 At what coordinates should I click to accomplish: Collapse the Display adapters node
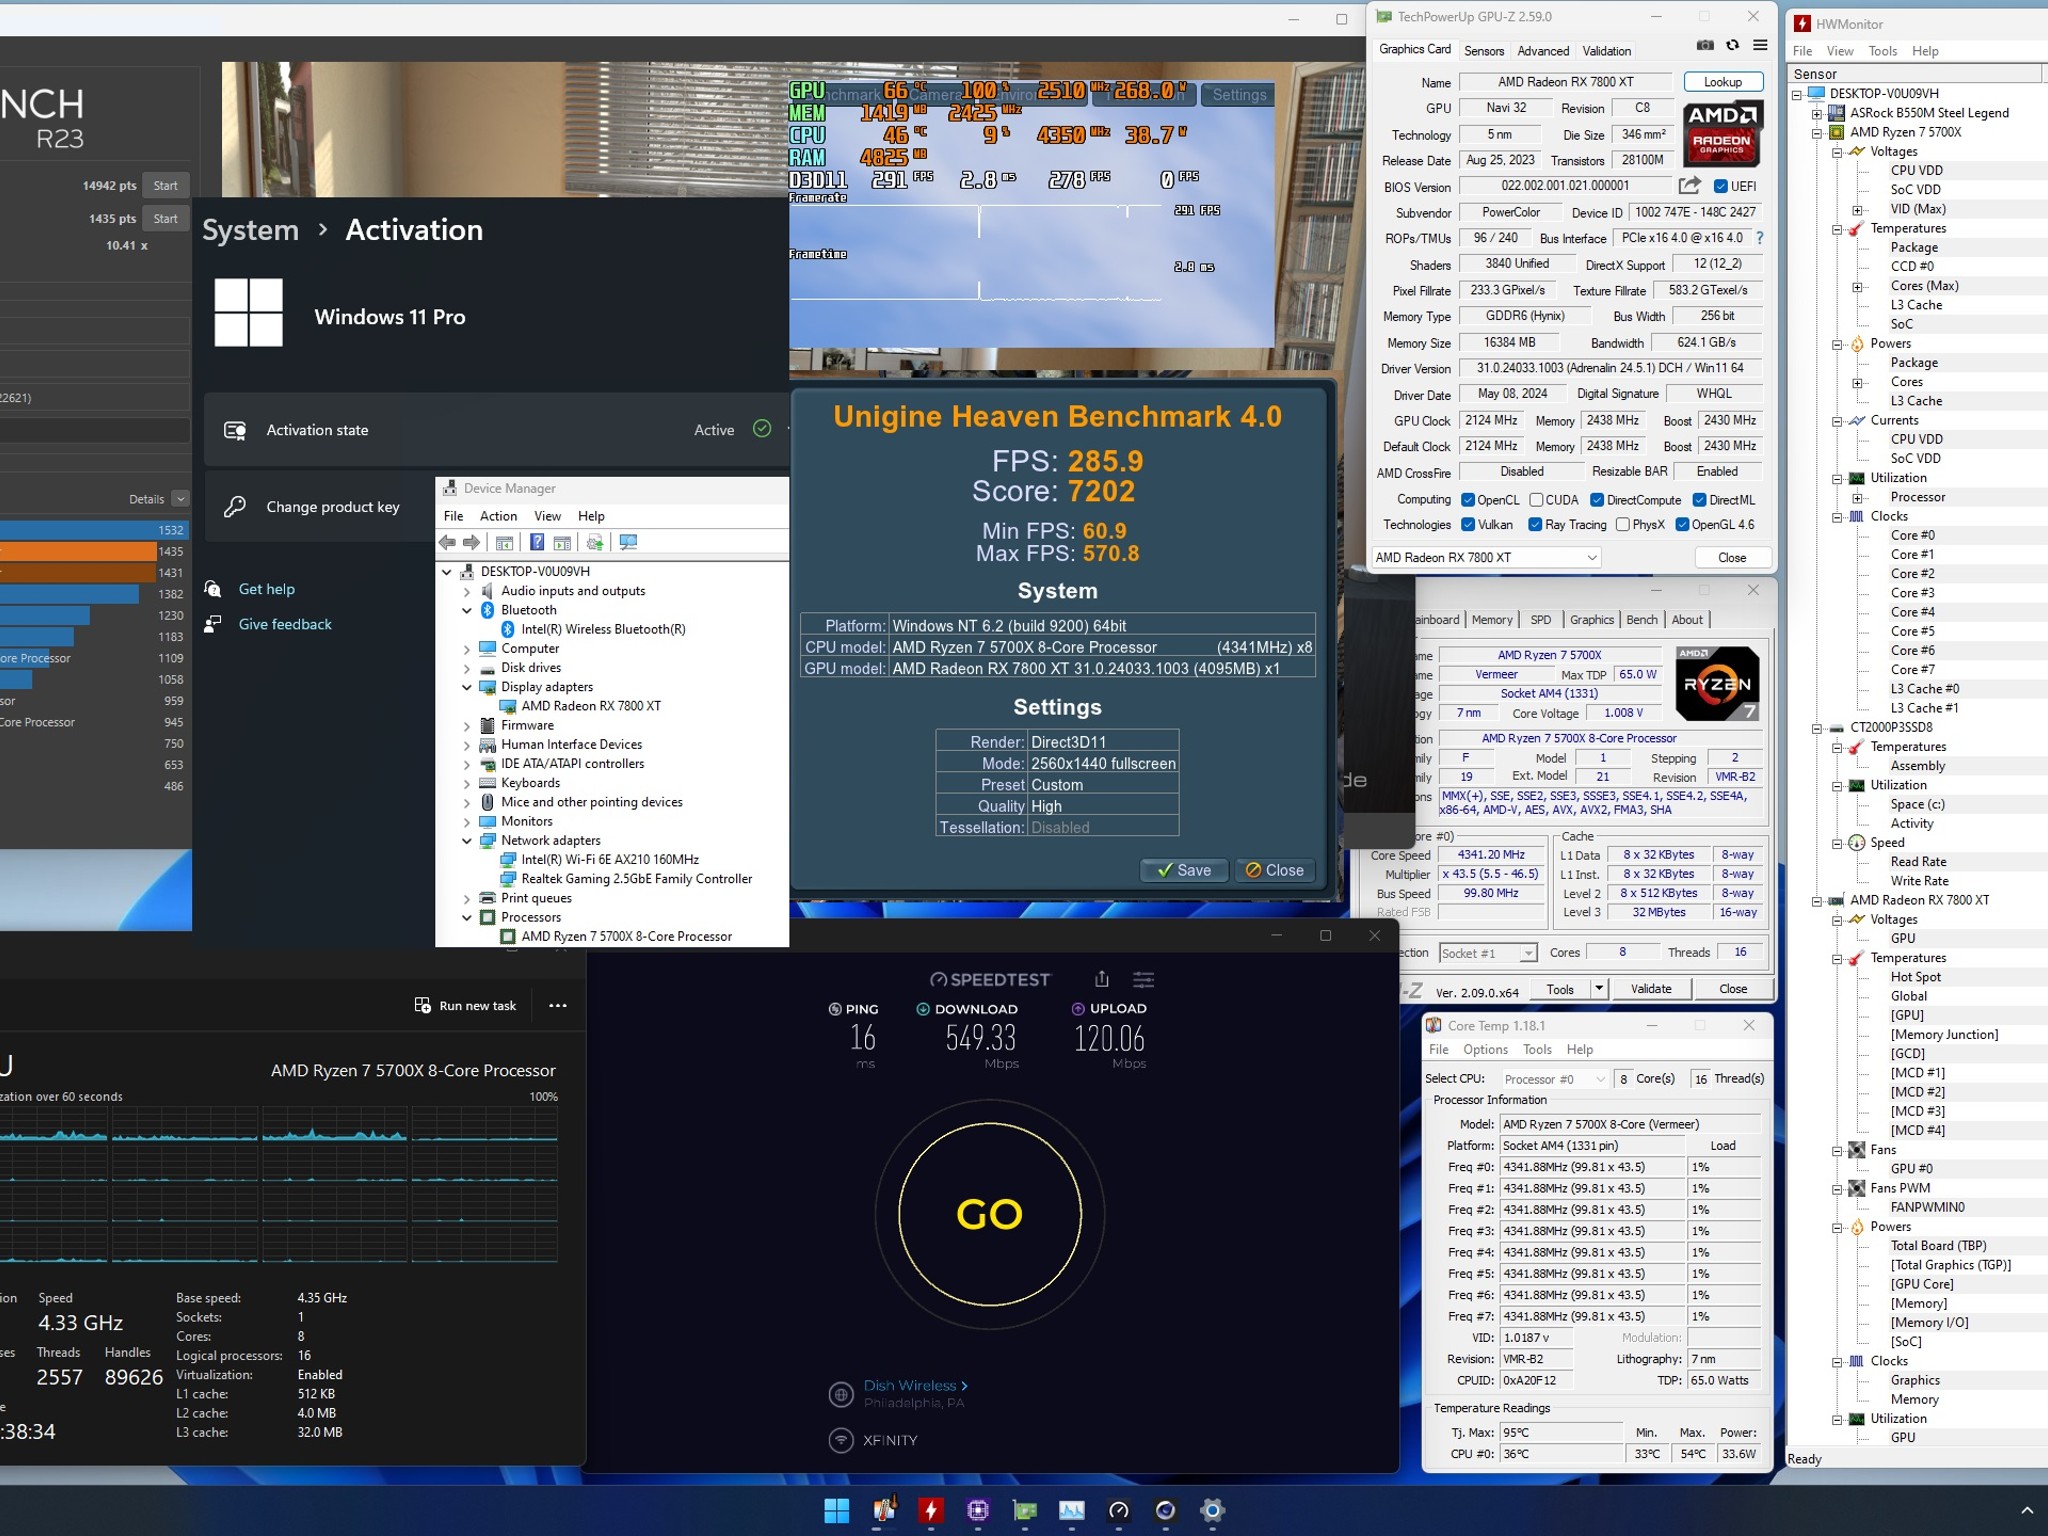point(467,687)
